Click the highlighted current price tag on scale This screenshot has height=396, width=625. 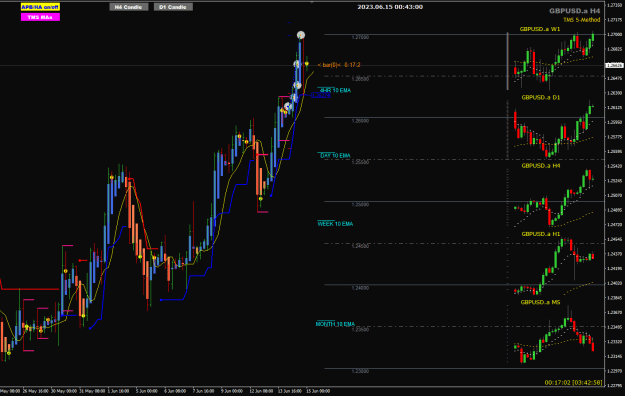coord(614,65)
